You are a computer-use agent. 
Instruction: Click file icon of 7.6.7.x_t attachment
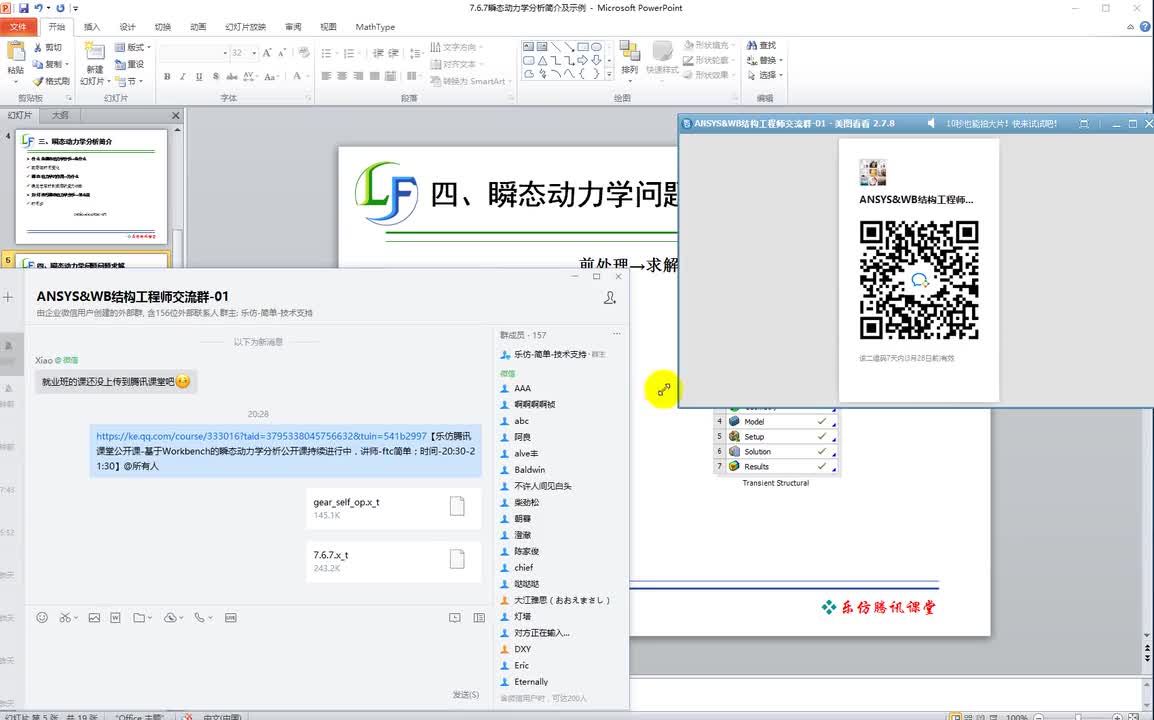[457, 559]
